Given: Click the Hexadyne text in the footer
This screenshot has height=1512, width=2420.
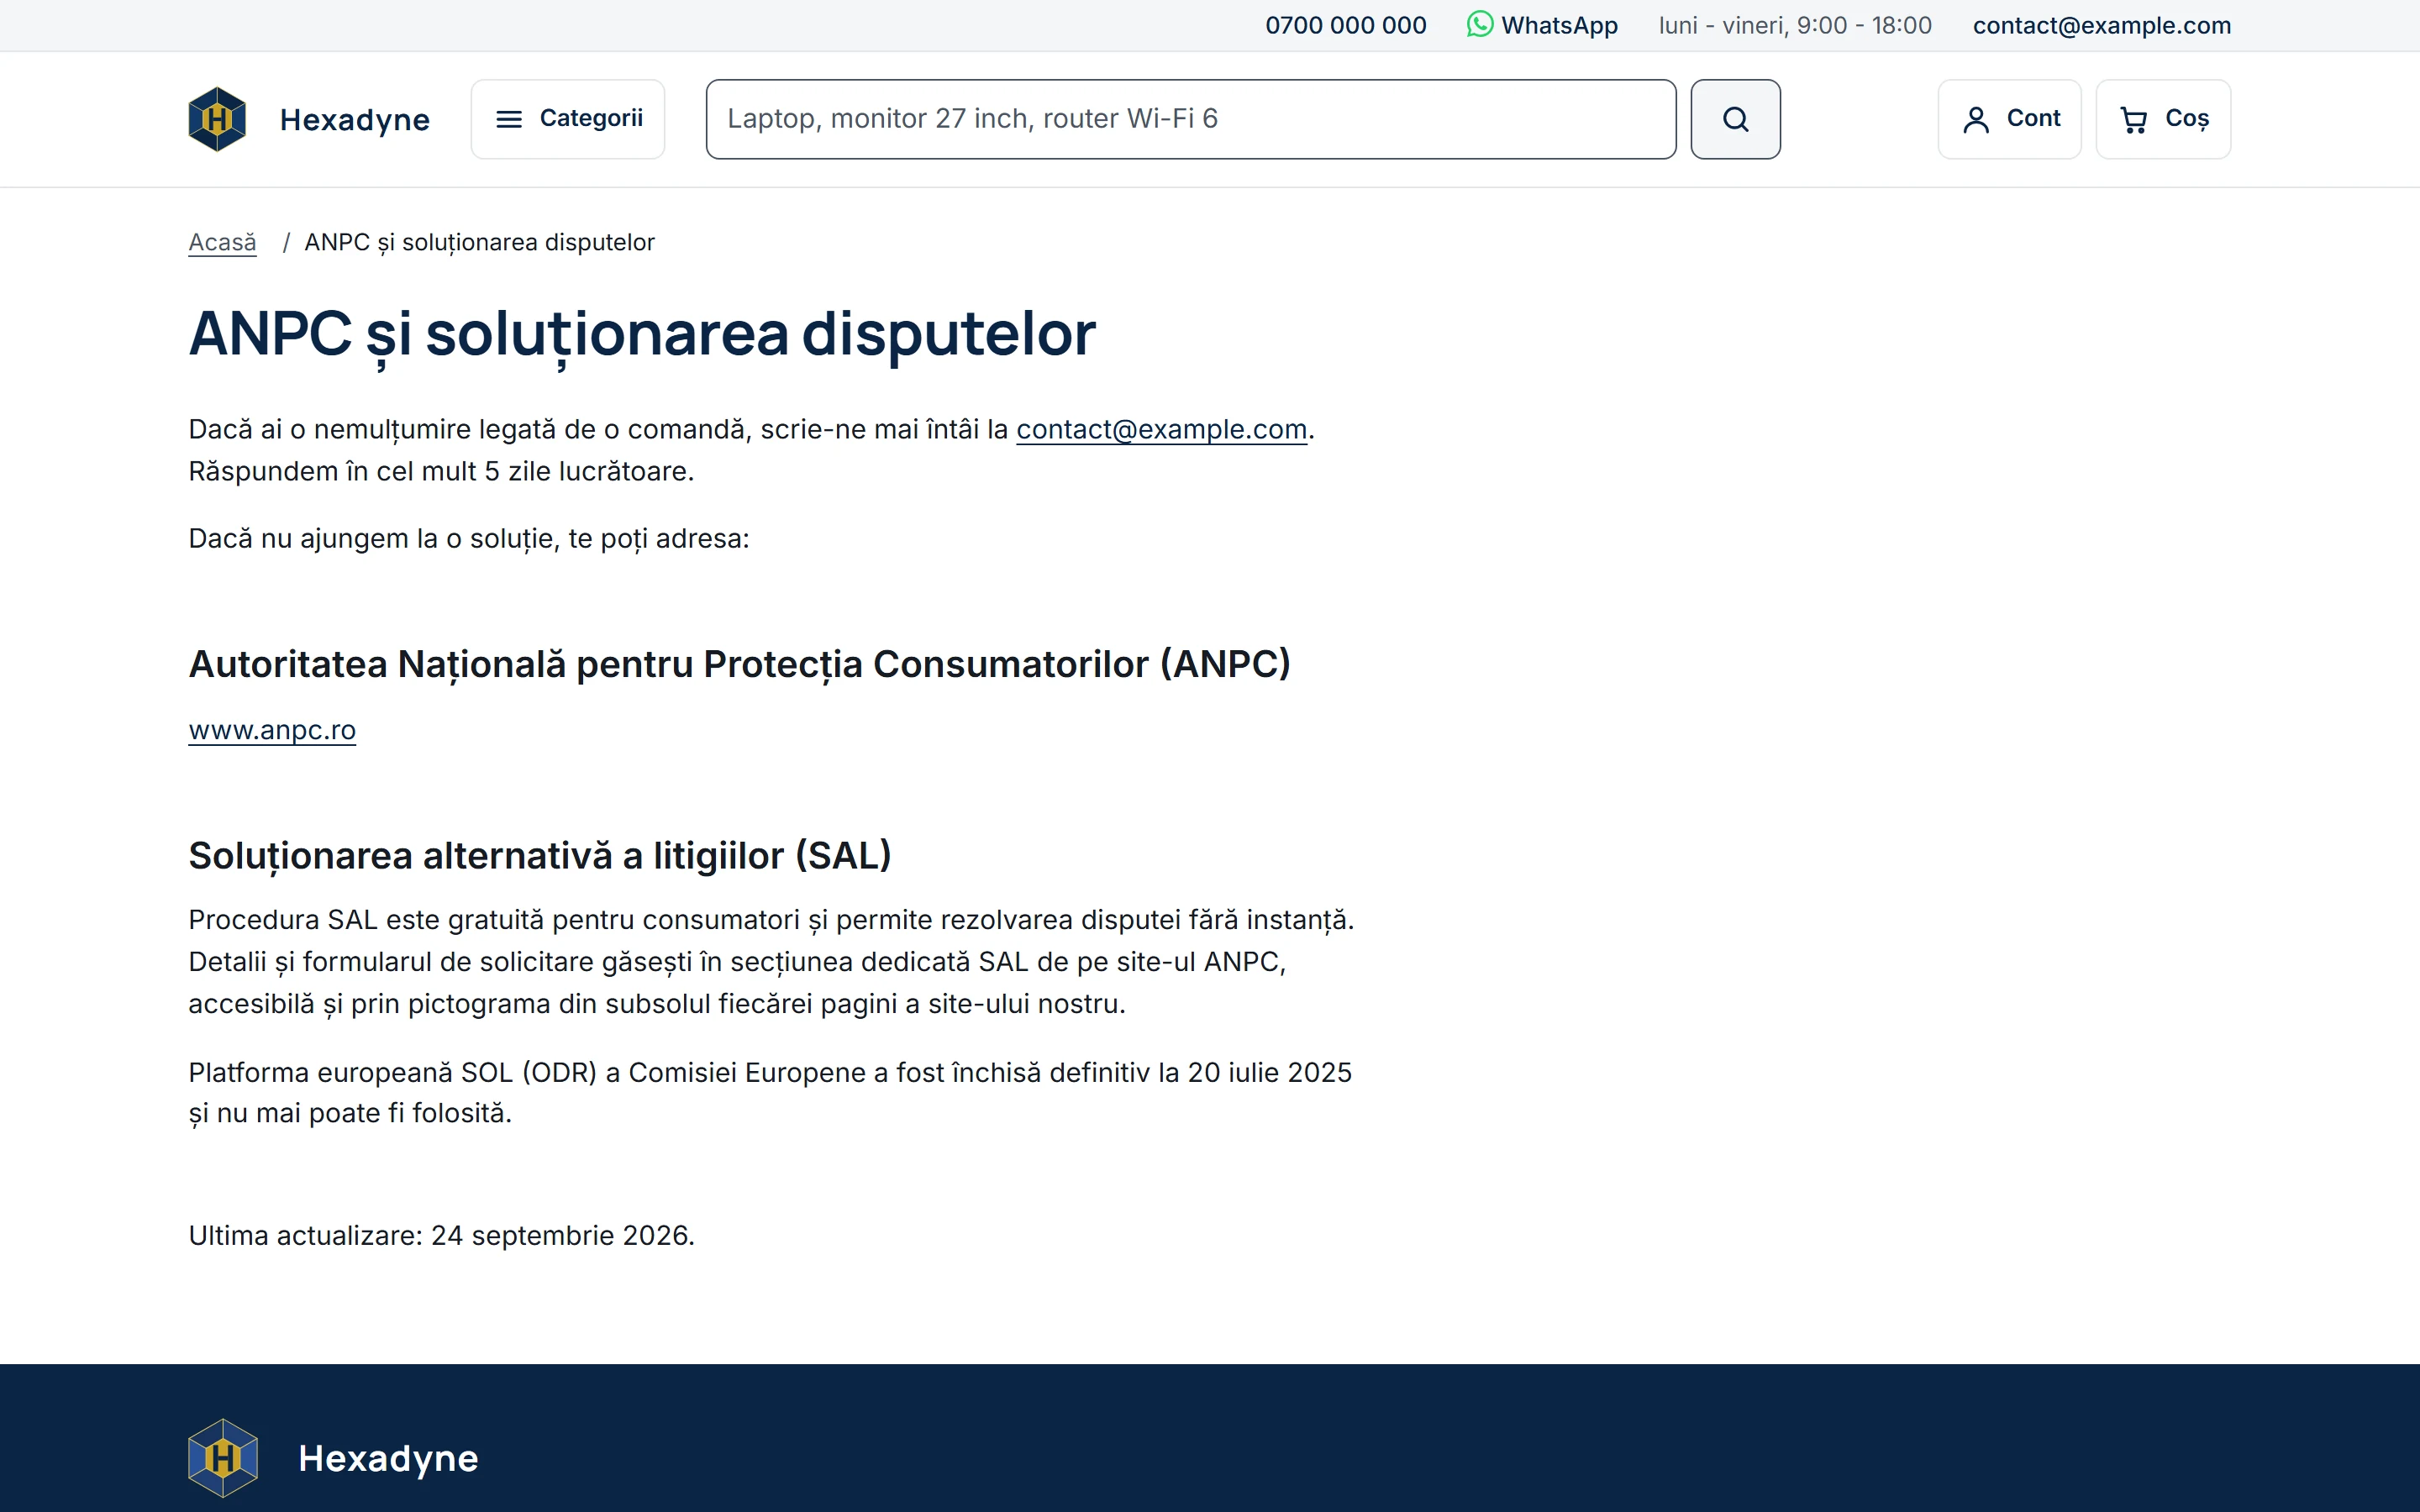Looking at the screenshot, I should click(388, 1458).
